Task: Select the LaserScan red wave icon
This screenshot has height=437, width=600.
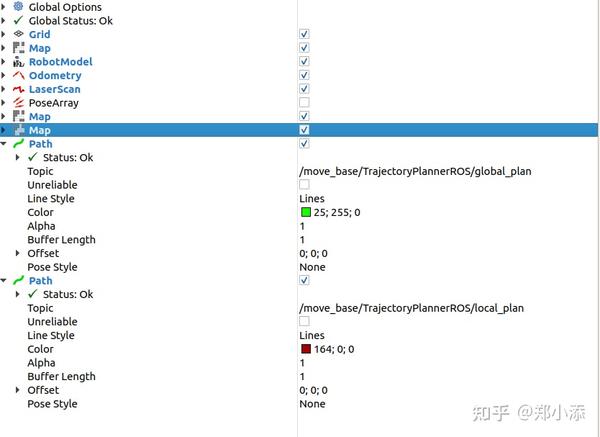Action: 18,89
